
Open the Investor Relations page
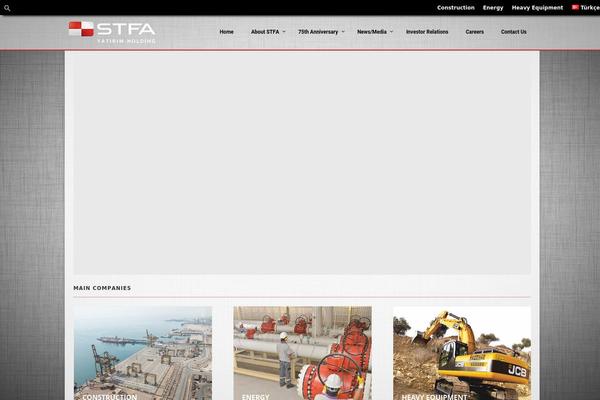point(427,32)
